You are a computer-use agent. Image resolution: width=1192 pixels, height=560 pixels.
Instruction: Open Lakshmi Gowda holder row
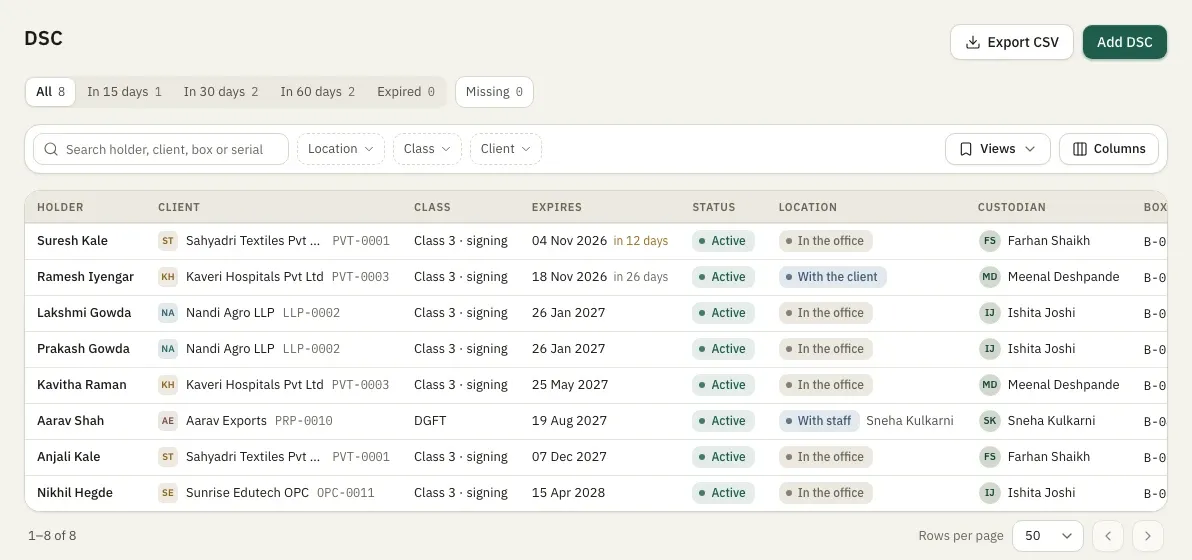(84, 313)
